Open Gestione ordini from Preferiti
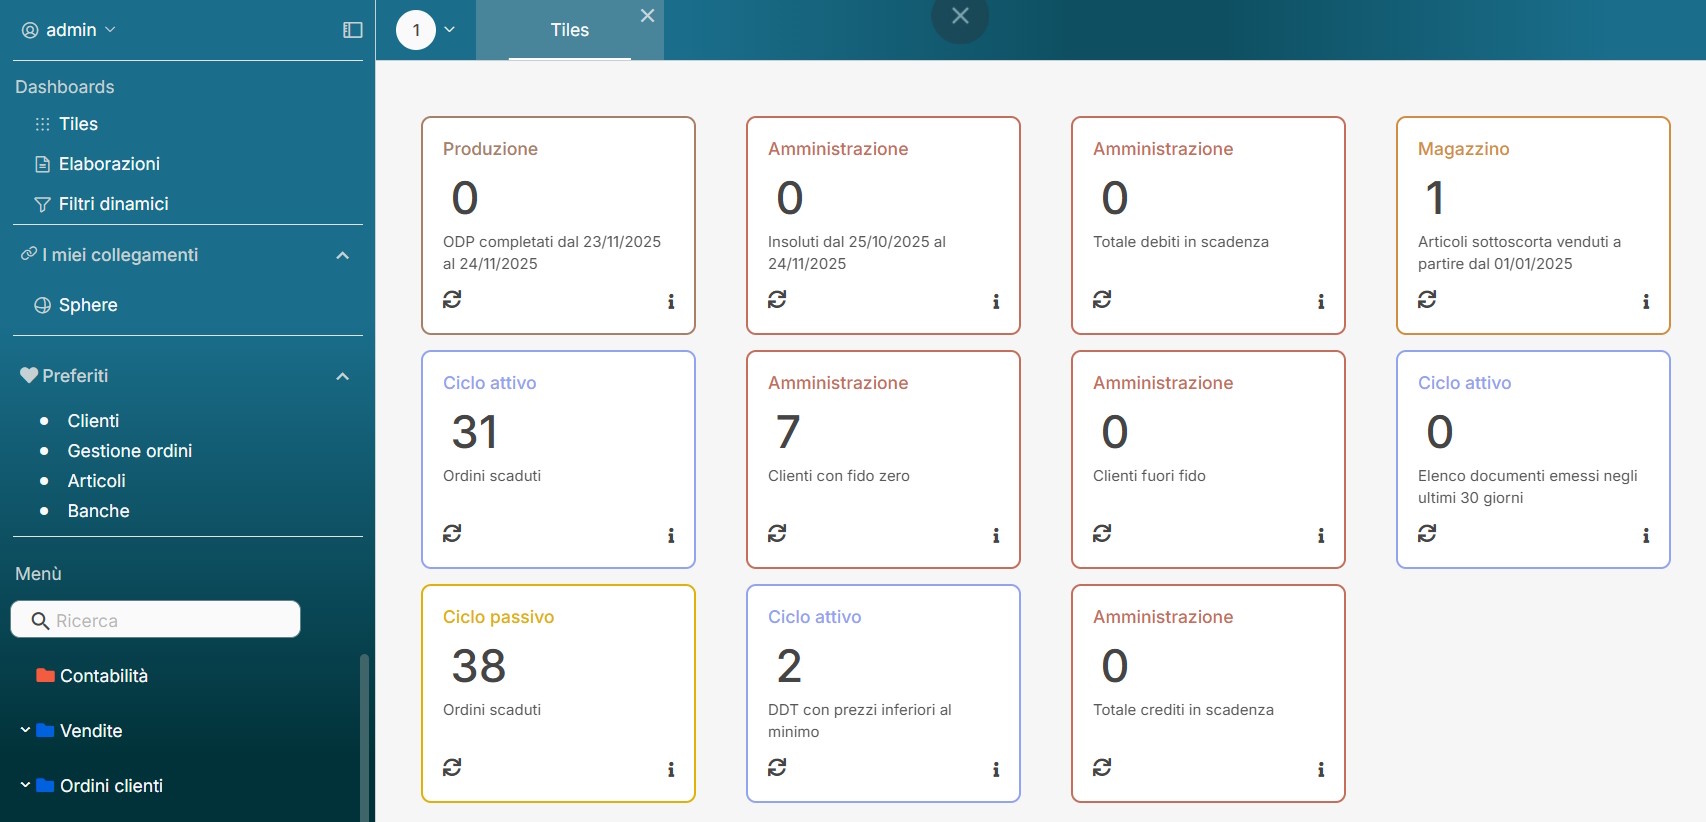The image size is (1706, 822). (130, 451)
